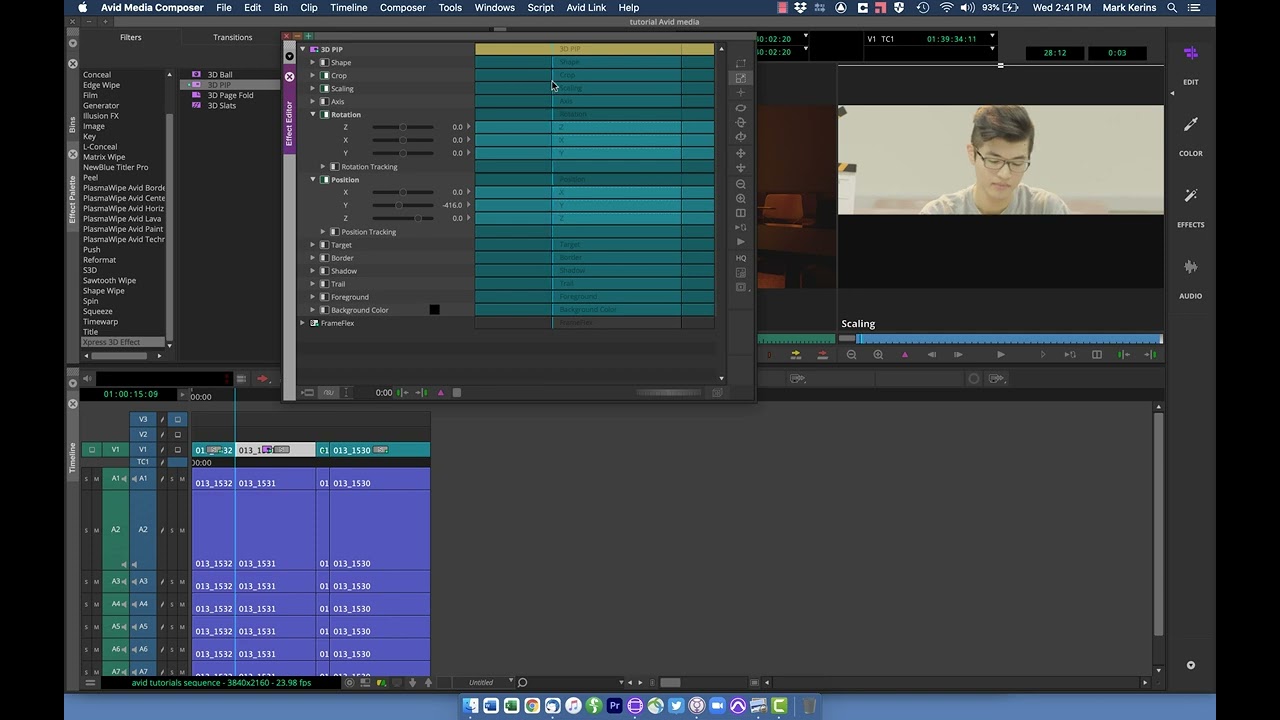Switch to the Filters tab
The height and width of the screenshot is (720, 1280).
pyautogui.click(x=131, y=38)
